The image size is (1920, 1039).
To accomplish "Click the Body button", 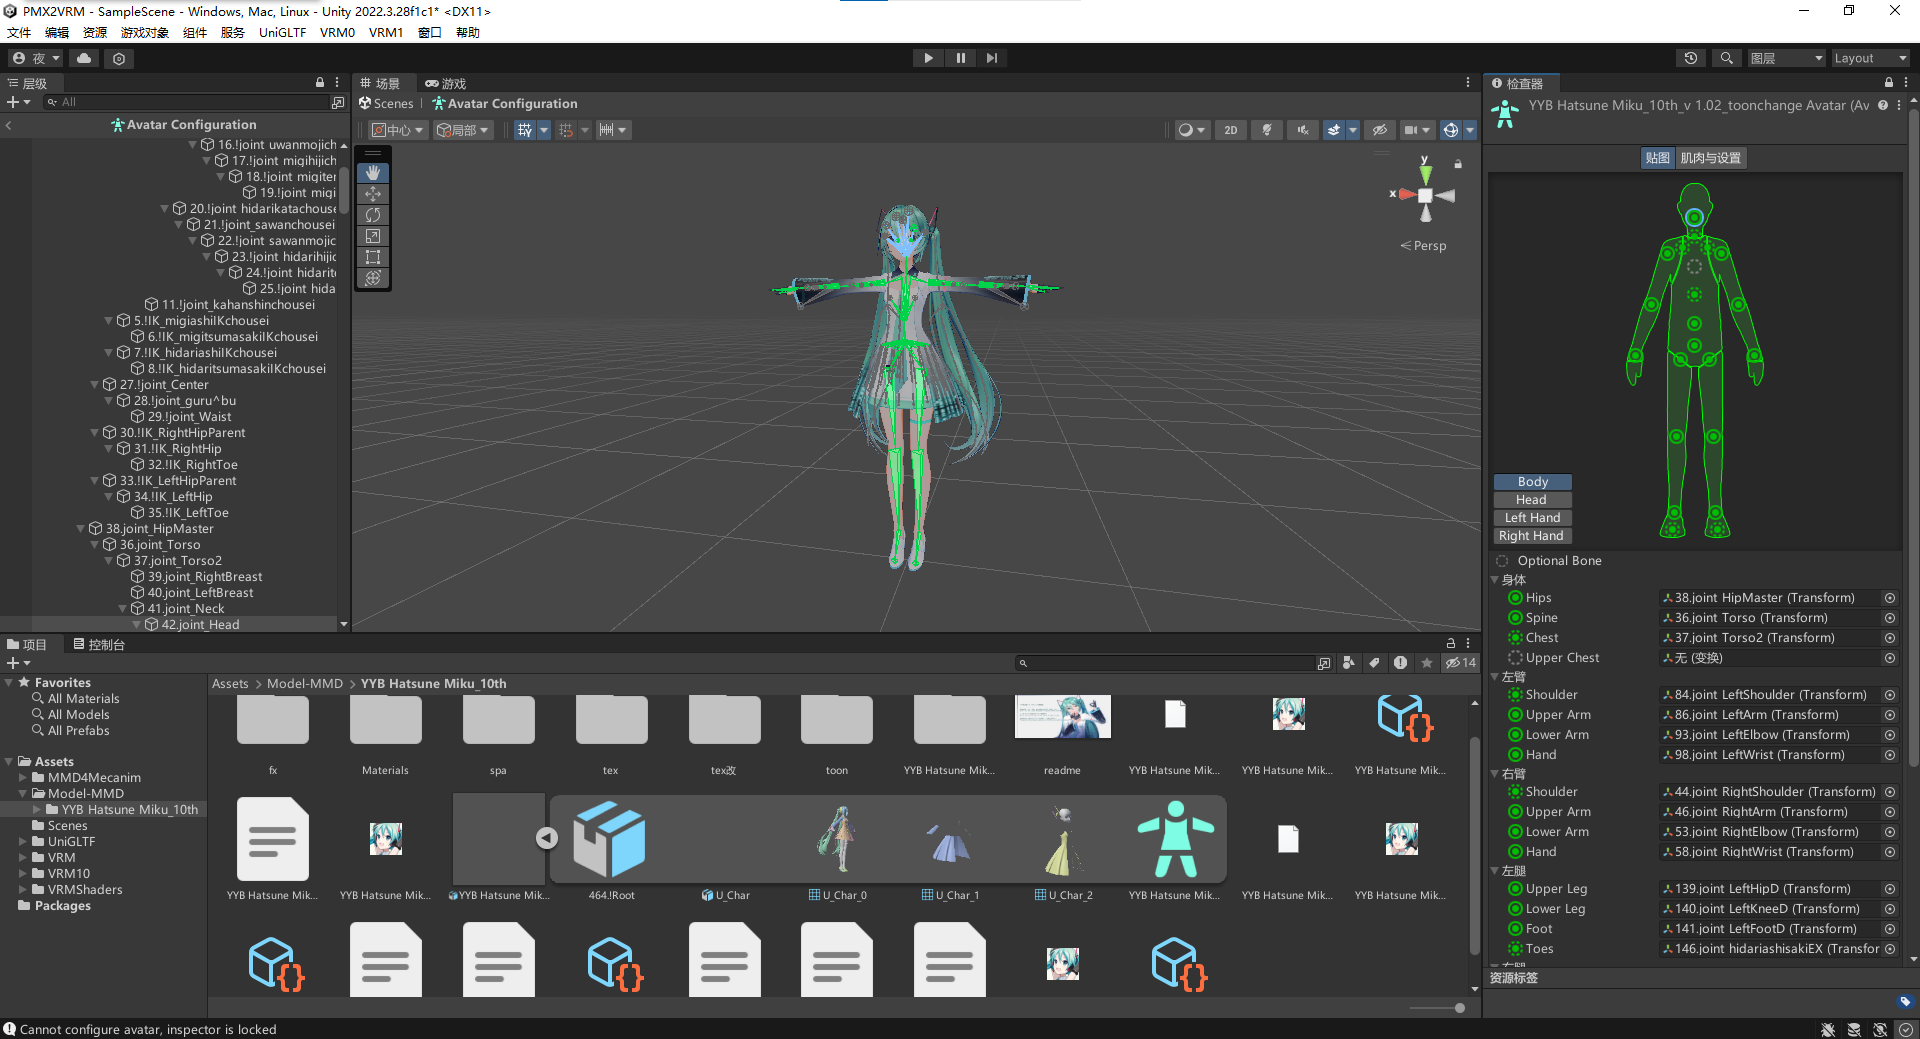I will [x=1532, y=482].
